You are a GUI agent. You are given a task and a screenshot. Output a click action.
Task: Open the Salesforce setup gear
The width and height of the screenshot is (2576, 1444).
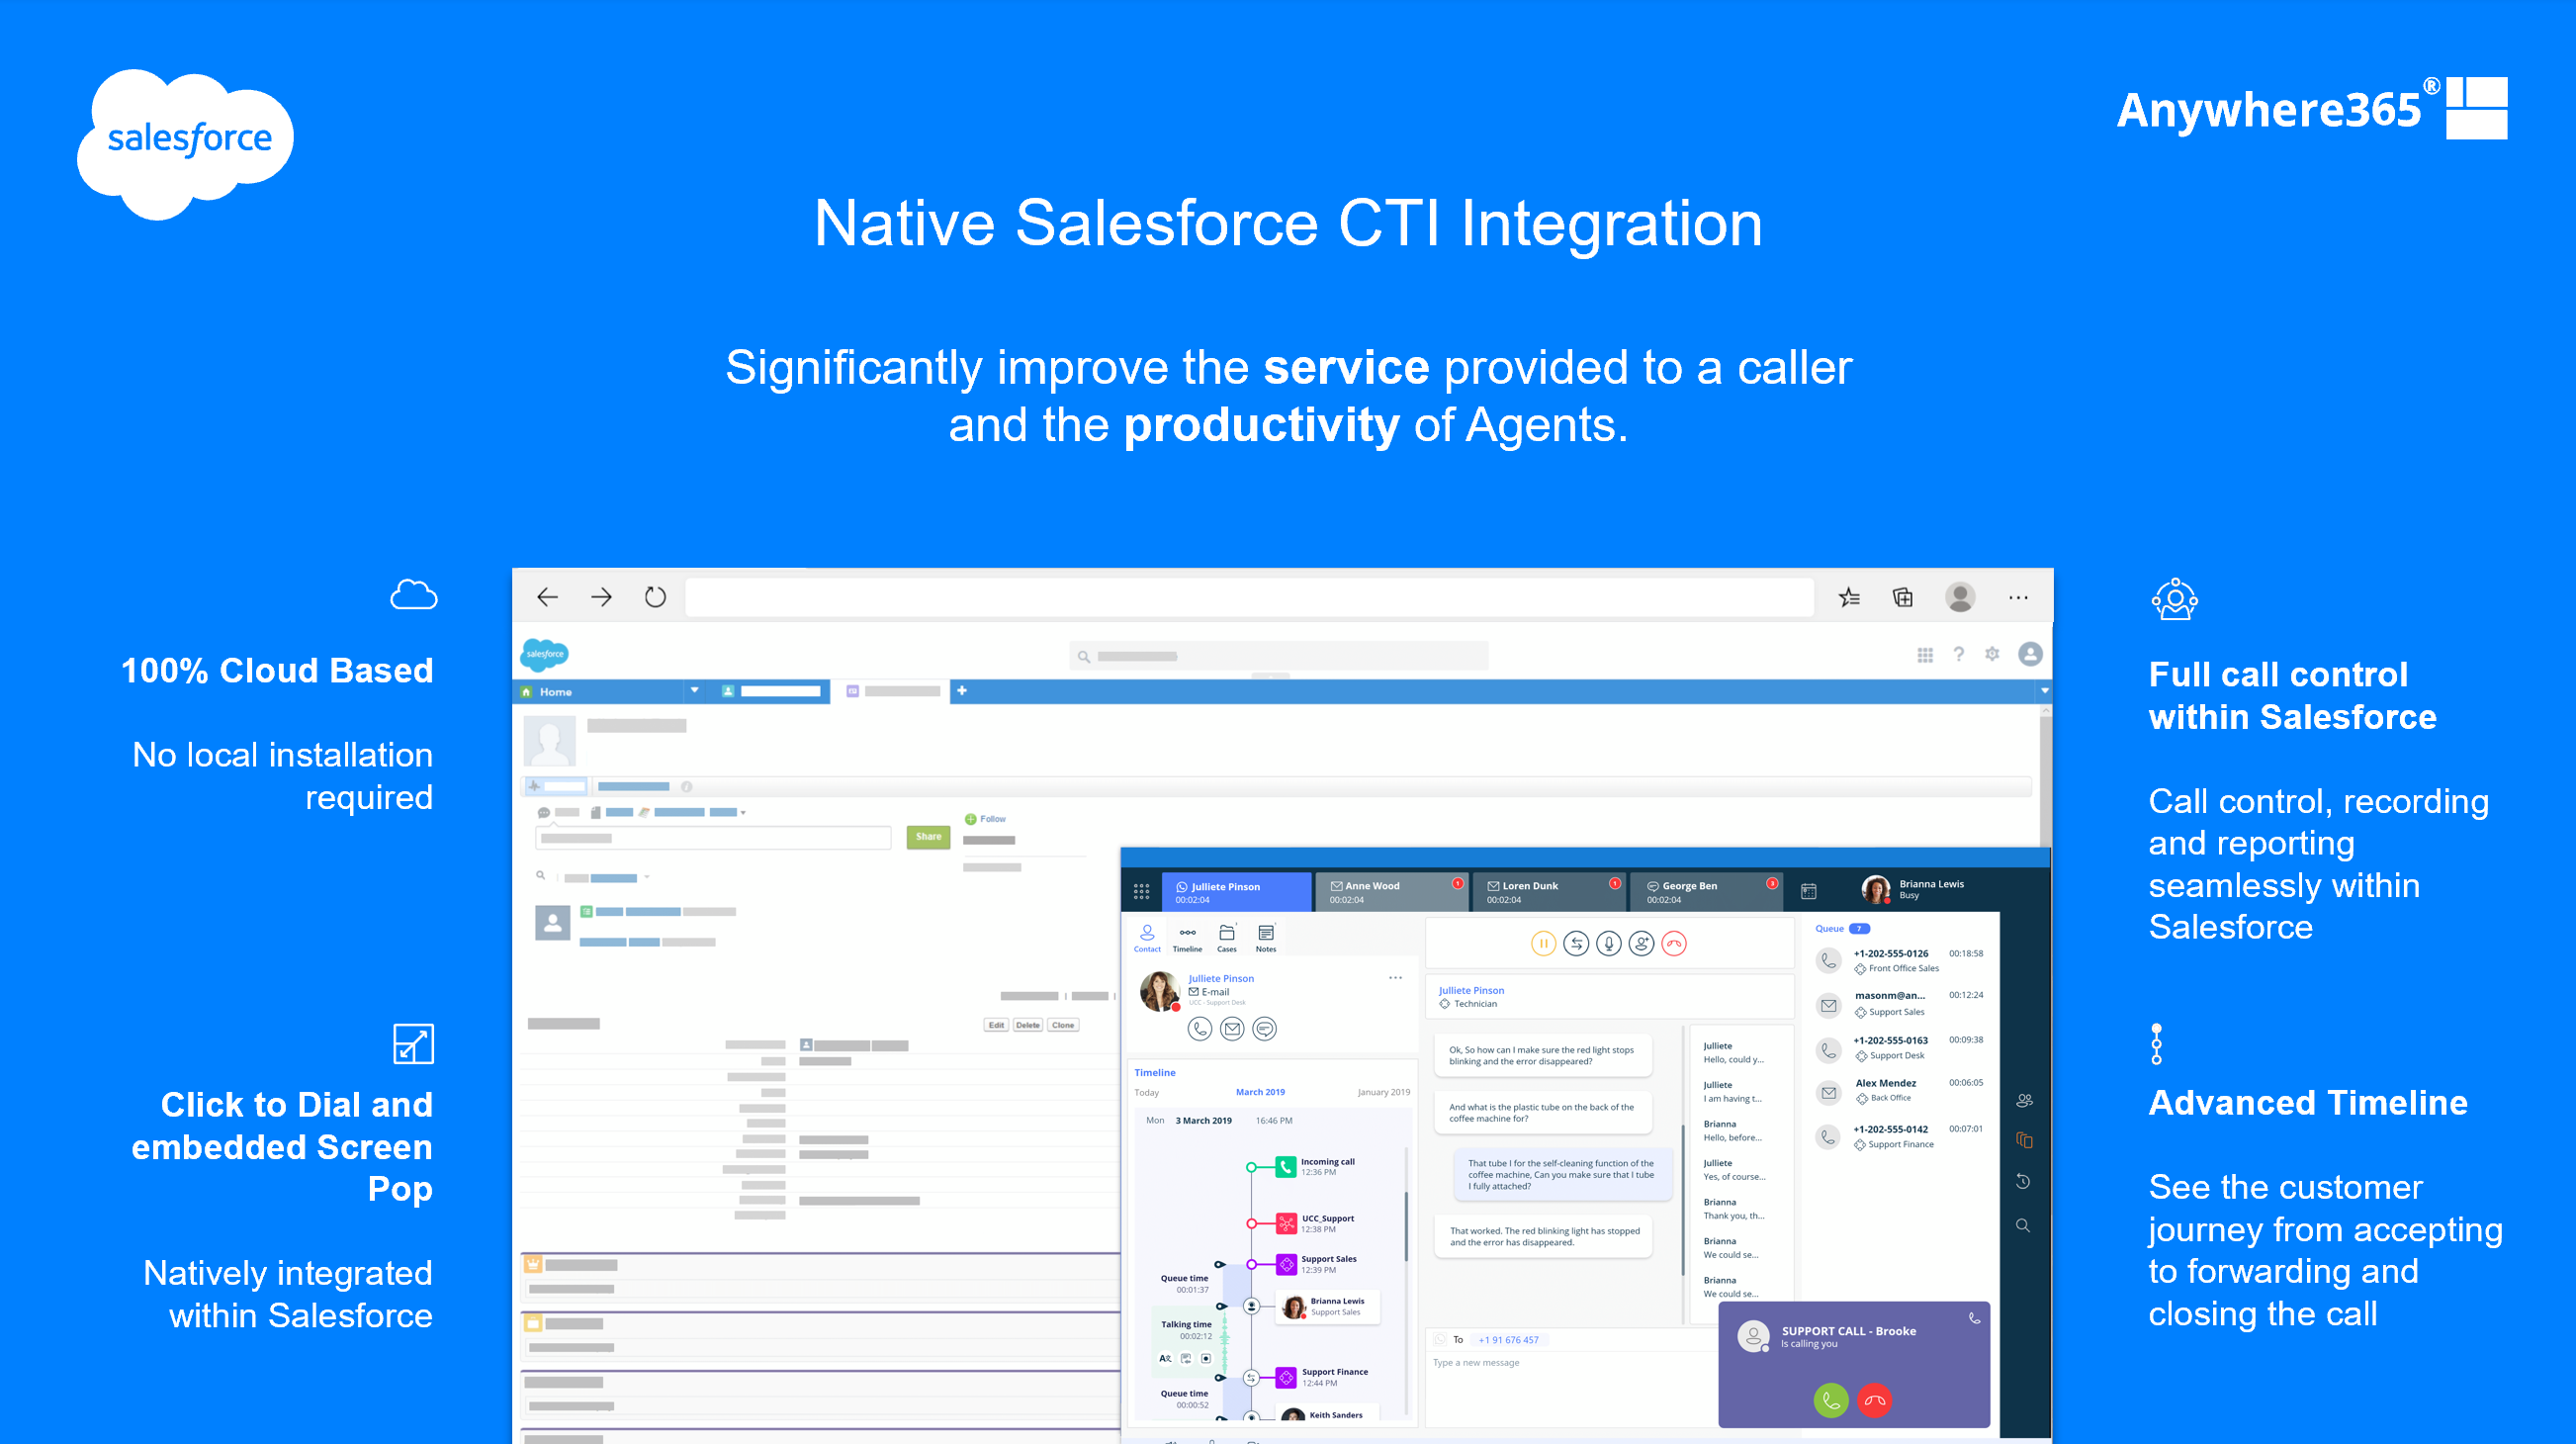[x=1992, y=654]
